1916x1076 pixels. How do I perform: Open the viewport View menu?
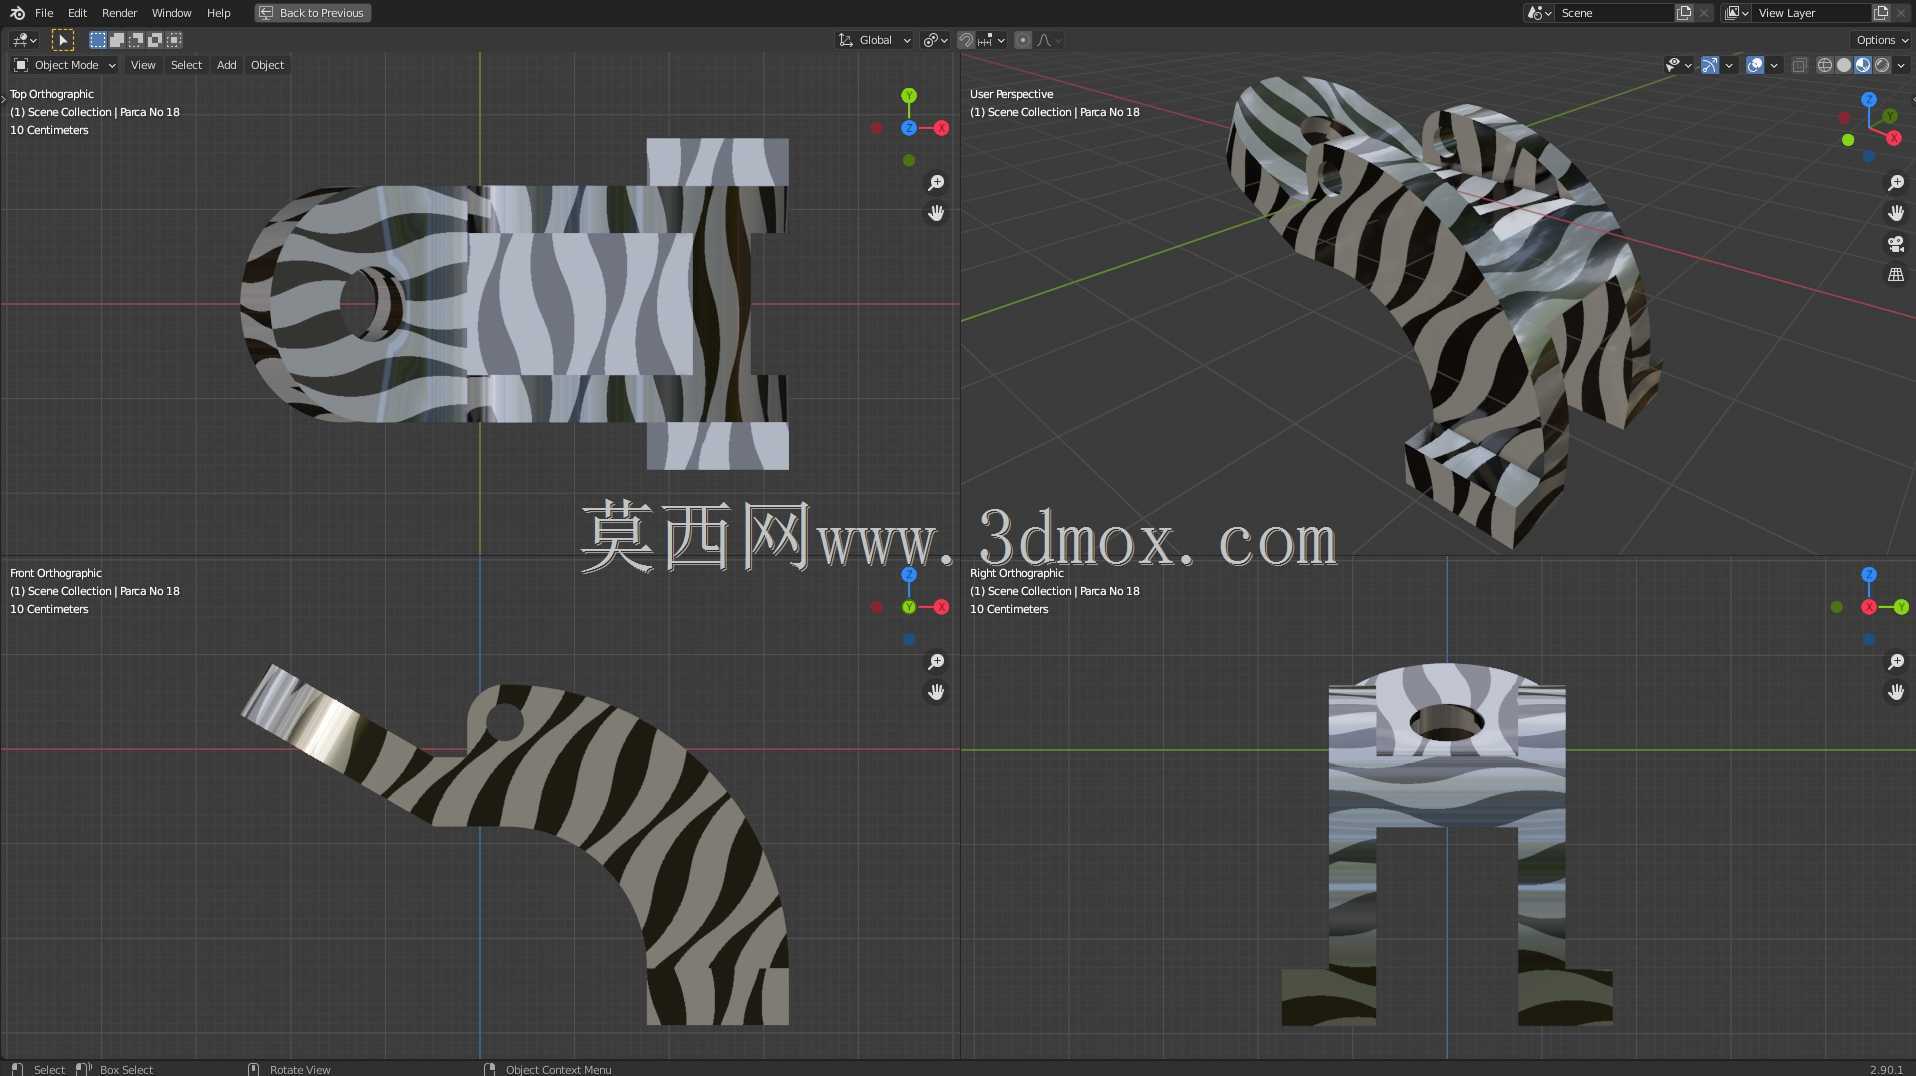tap(143, 65)
